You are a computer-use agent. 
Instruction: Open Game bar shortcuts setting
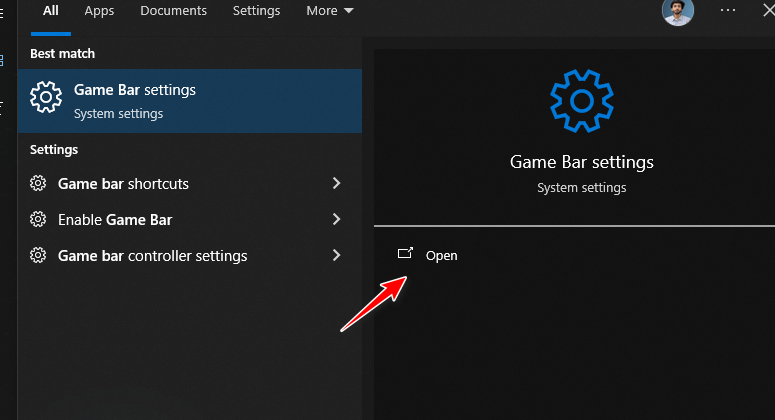pos(190,183)
